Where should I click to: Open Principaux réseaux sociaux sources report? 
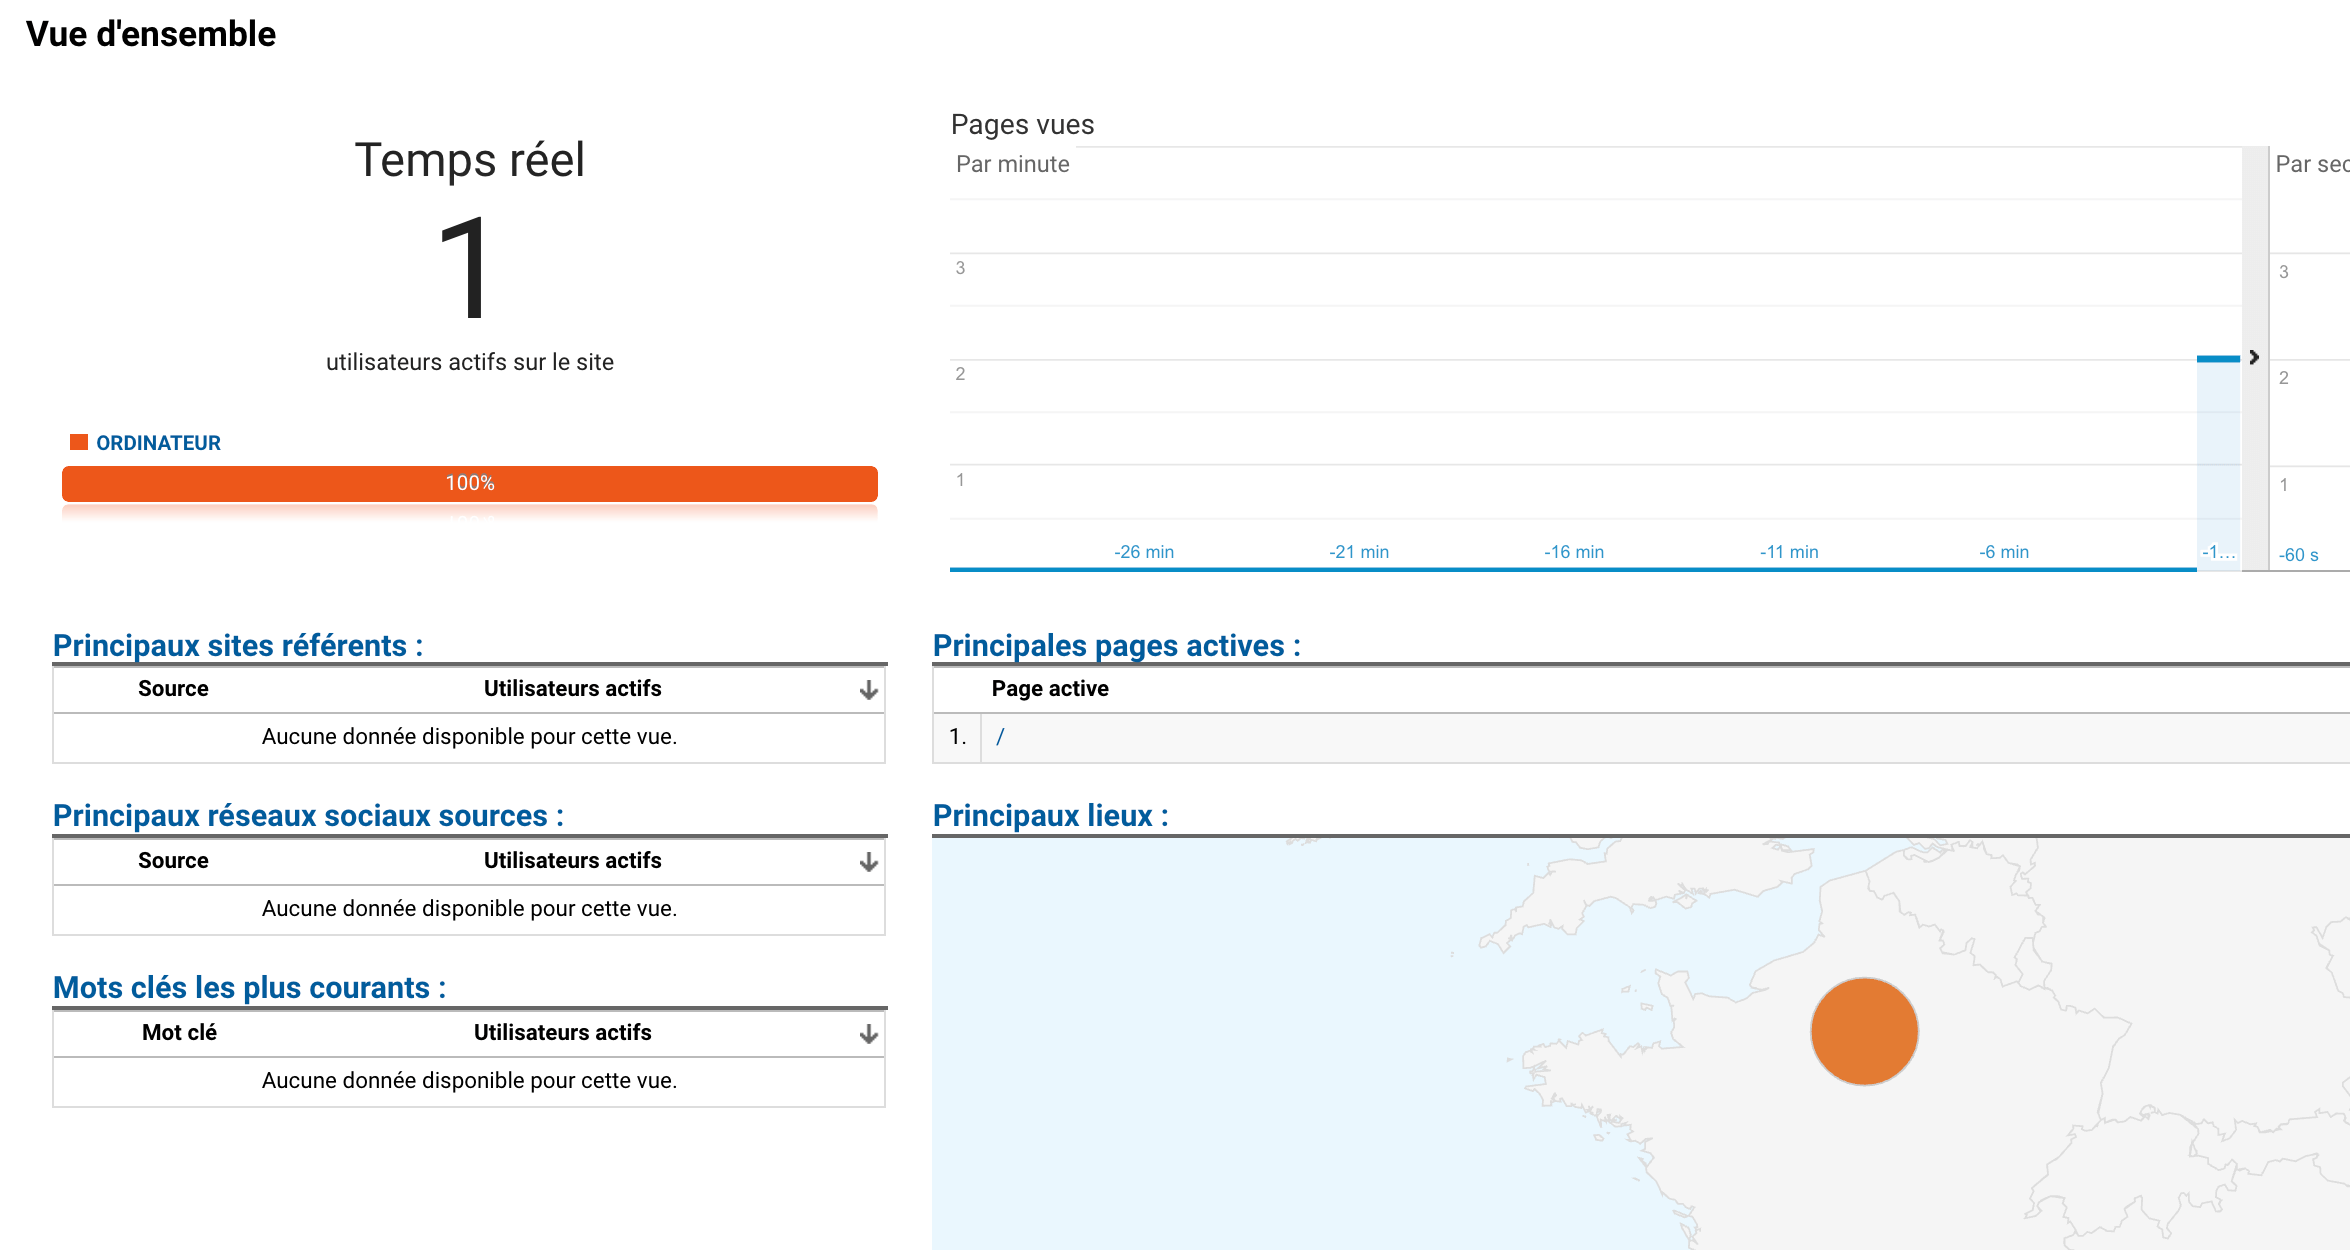point(308,816)
